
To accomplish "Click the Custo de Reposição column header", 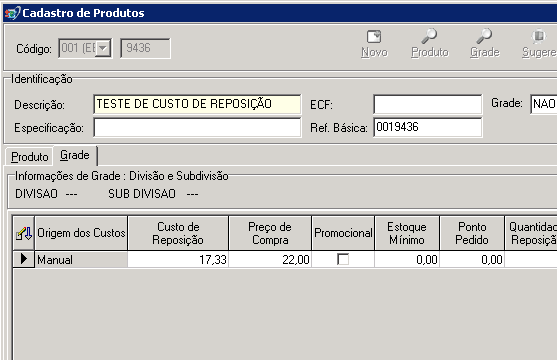I will (178, 233).
